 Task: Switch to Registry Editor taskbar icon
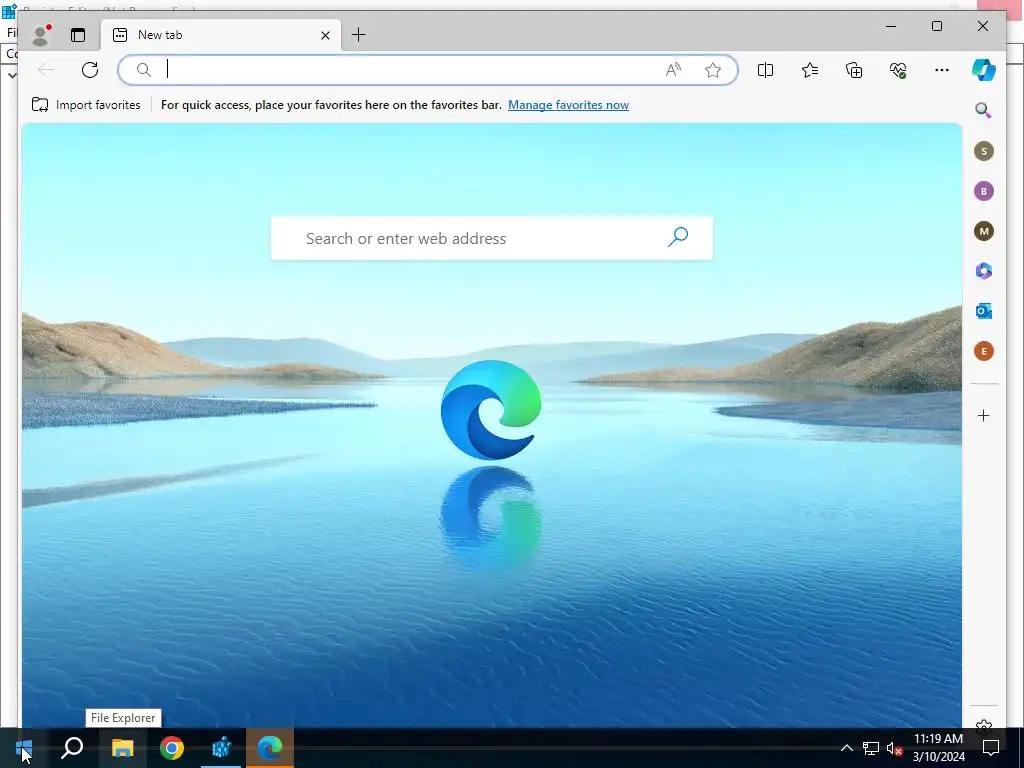click(221, 748)
